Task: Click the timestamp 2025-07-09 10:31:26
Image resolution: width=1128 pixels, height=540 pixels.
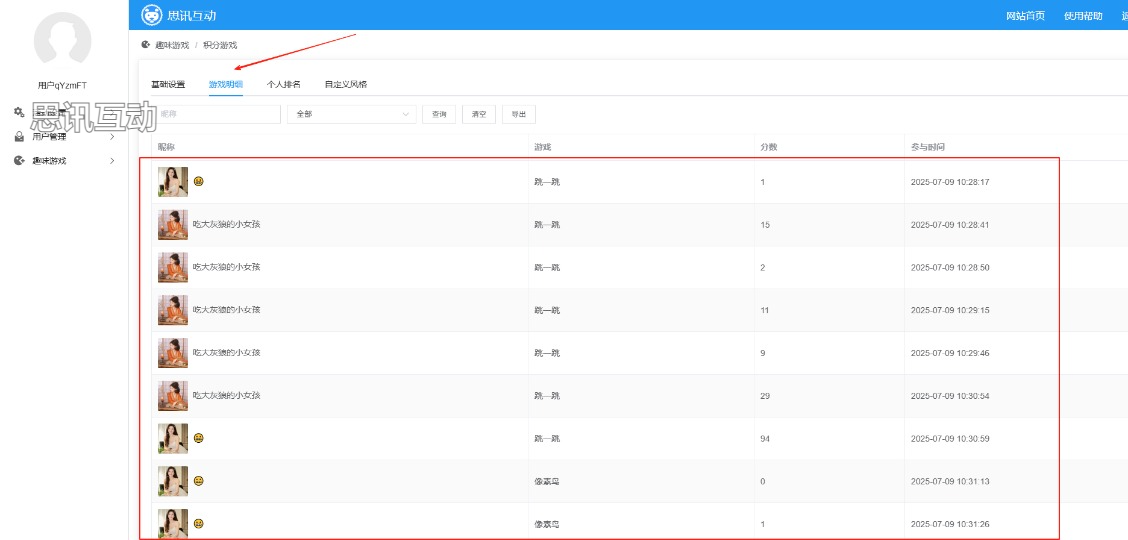Action: click(x=950, y=524)
